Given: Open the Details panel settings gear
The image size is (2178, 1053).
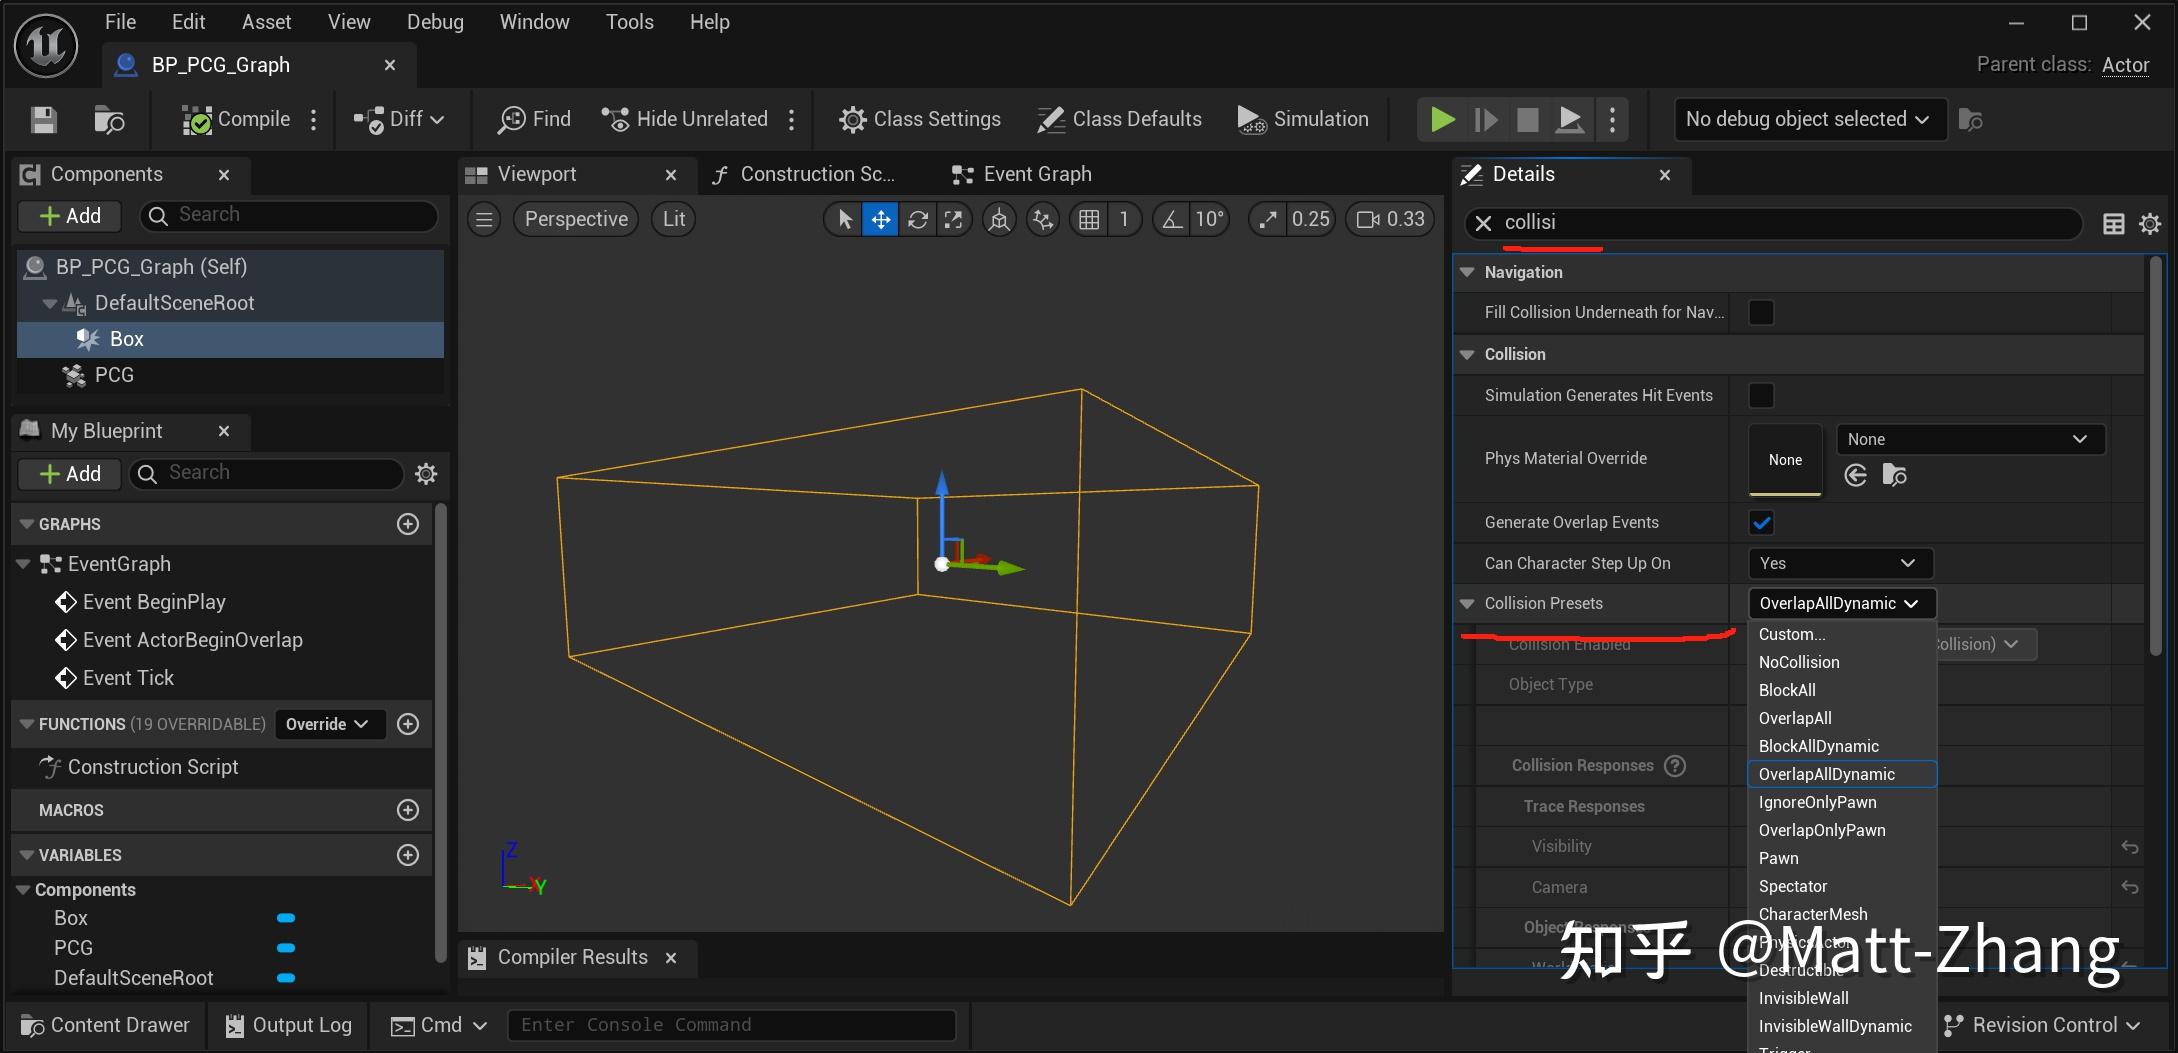Looking at the screenshot, I should click(x=2149, y=224).
